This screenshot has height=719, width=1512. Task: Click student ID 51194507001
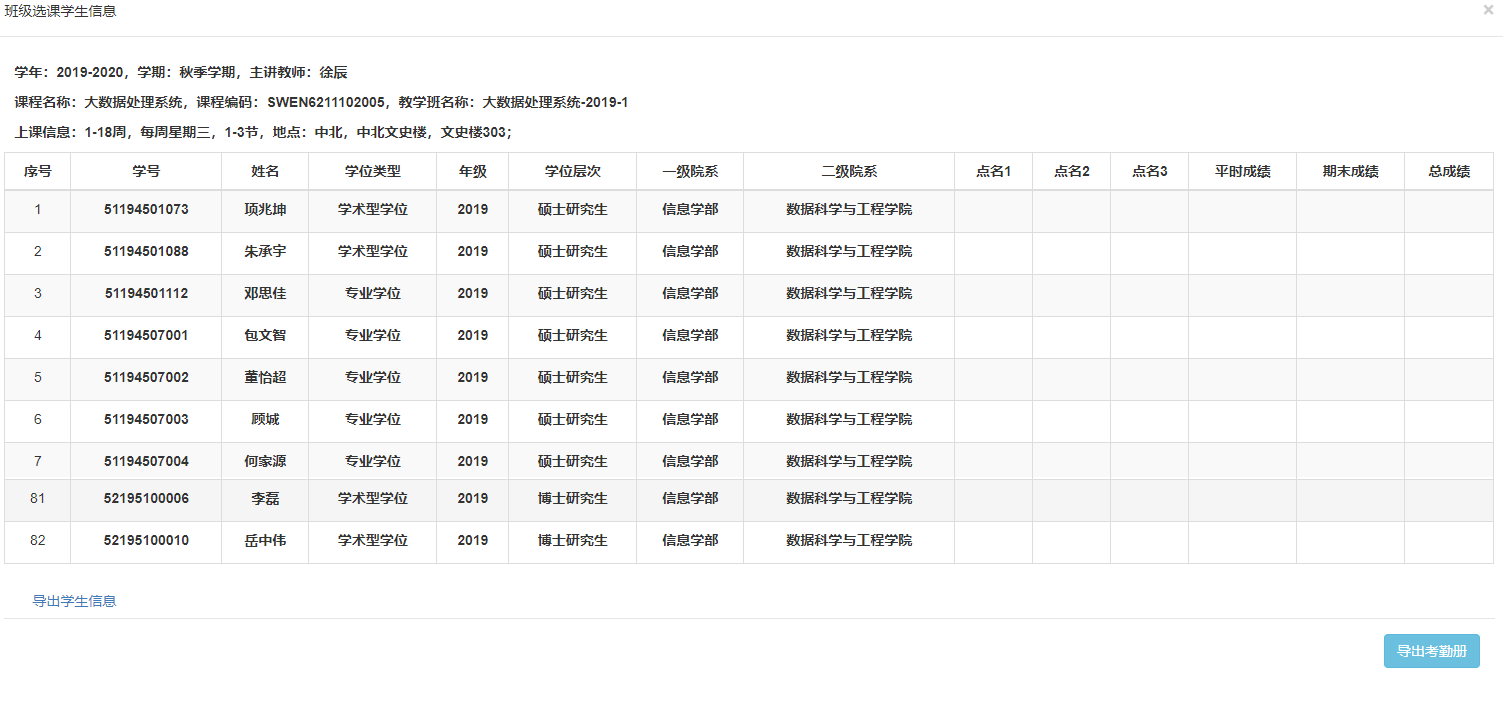pos(146,336)
